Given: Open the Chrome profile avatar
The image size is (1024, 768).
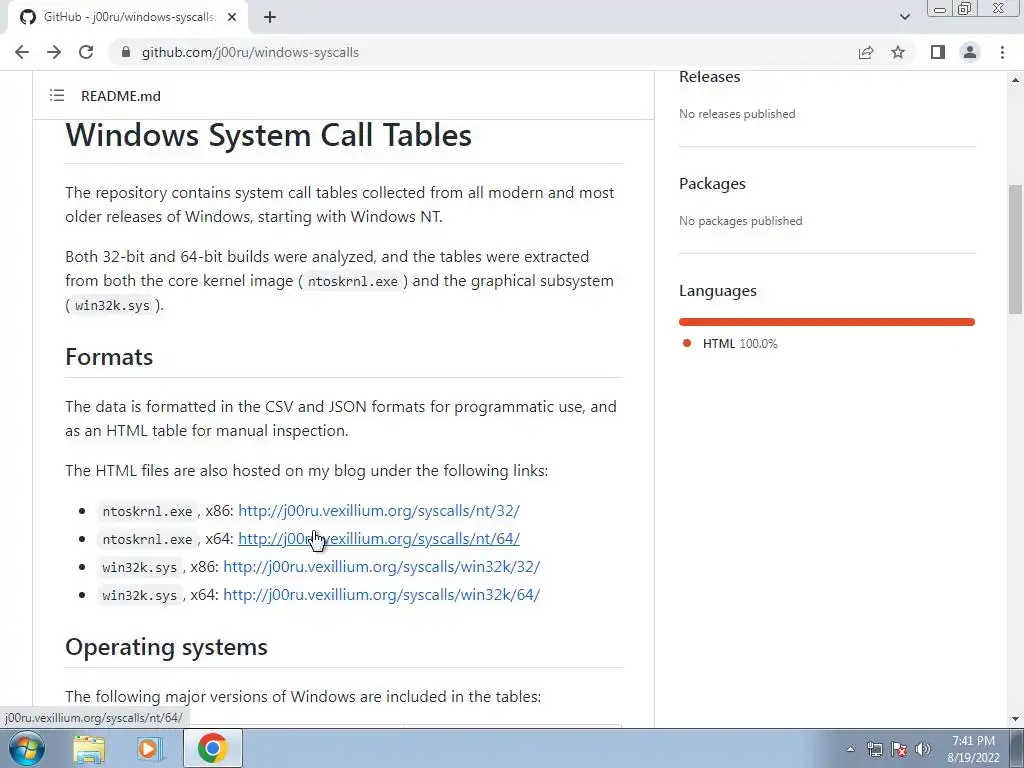Looking at the screenshot, I should point(970,52).
